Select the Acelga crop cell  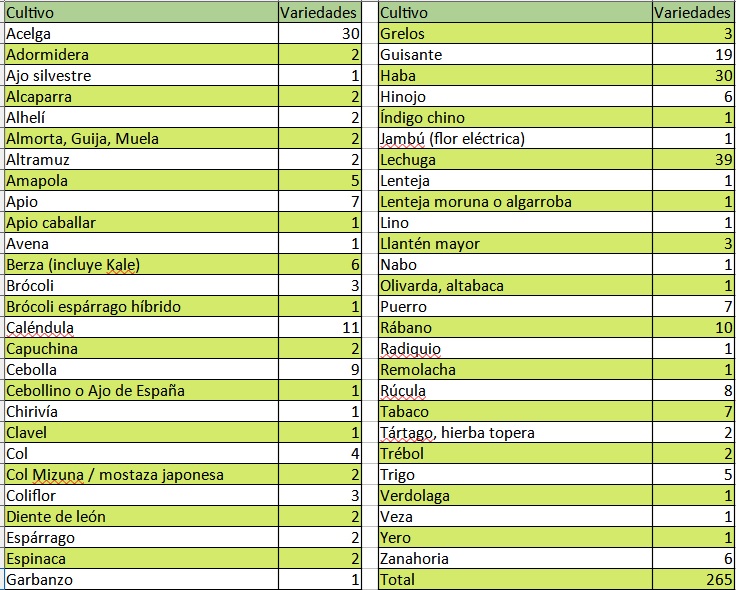pyautogui.click(x=142, y=33)
